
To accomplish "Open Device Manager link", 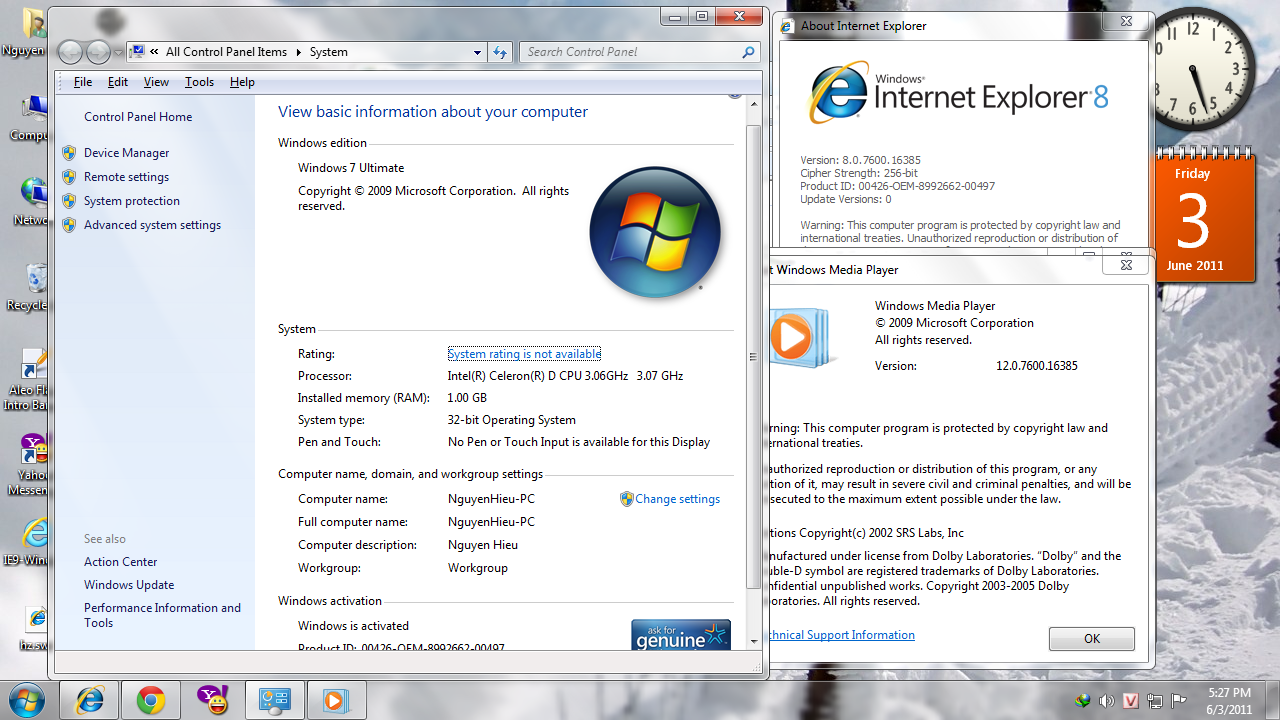I will tap(127, 153).
